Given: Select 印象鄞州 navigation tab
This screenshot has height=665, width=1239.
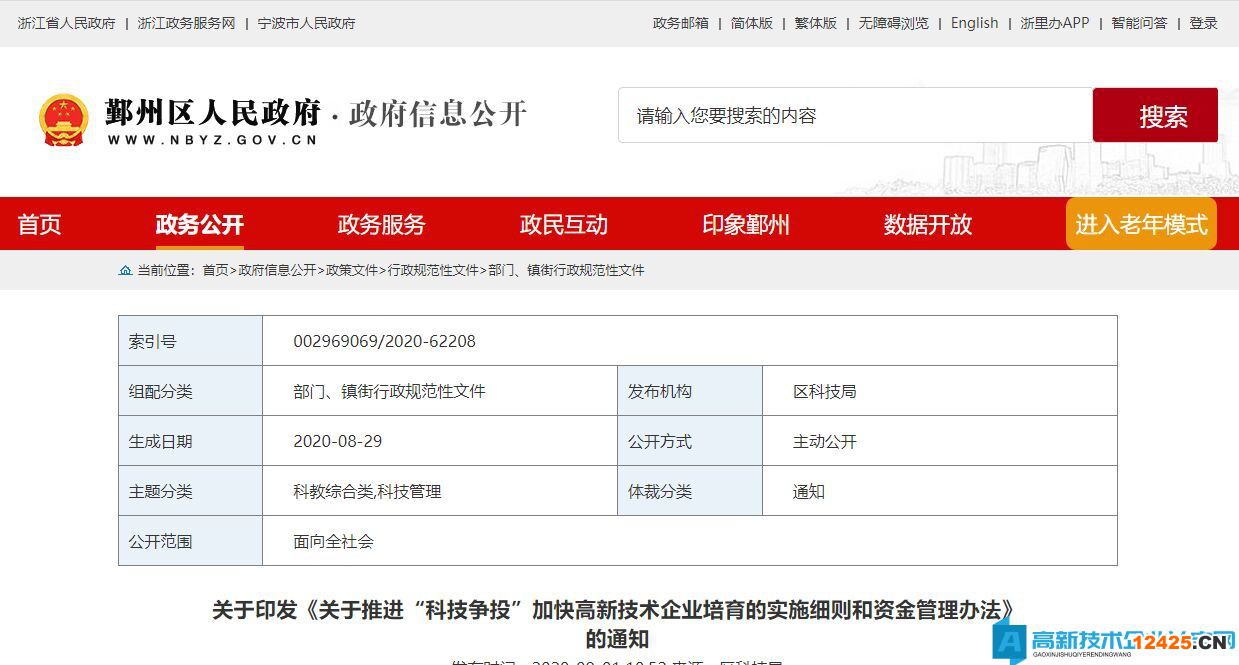Looking at the screenshot, I should (746, 224).
